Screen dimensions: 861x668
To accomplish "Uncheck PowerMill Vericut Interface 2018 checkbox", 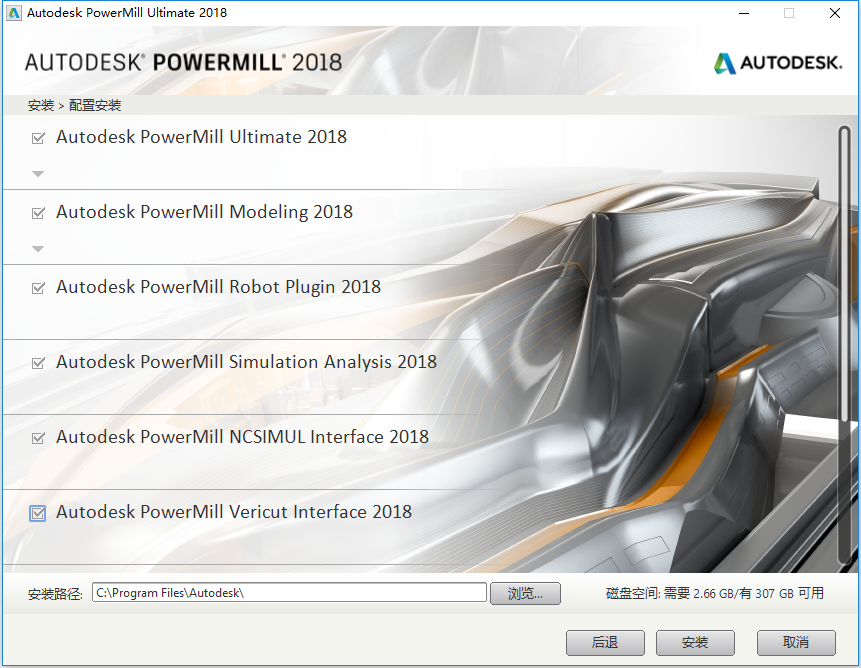I will [37, 513].
